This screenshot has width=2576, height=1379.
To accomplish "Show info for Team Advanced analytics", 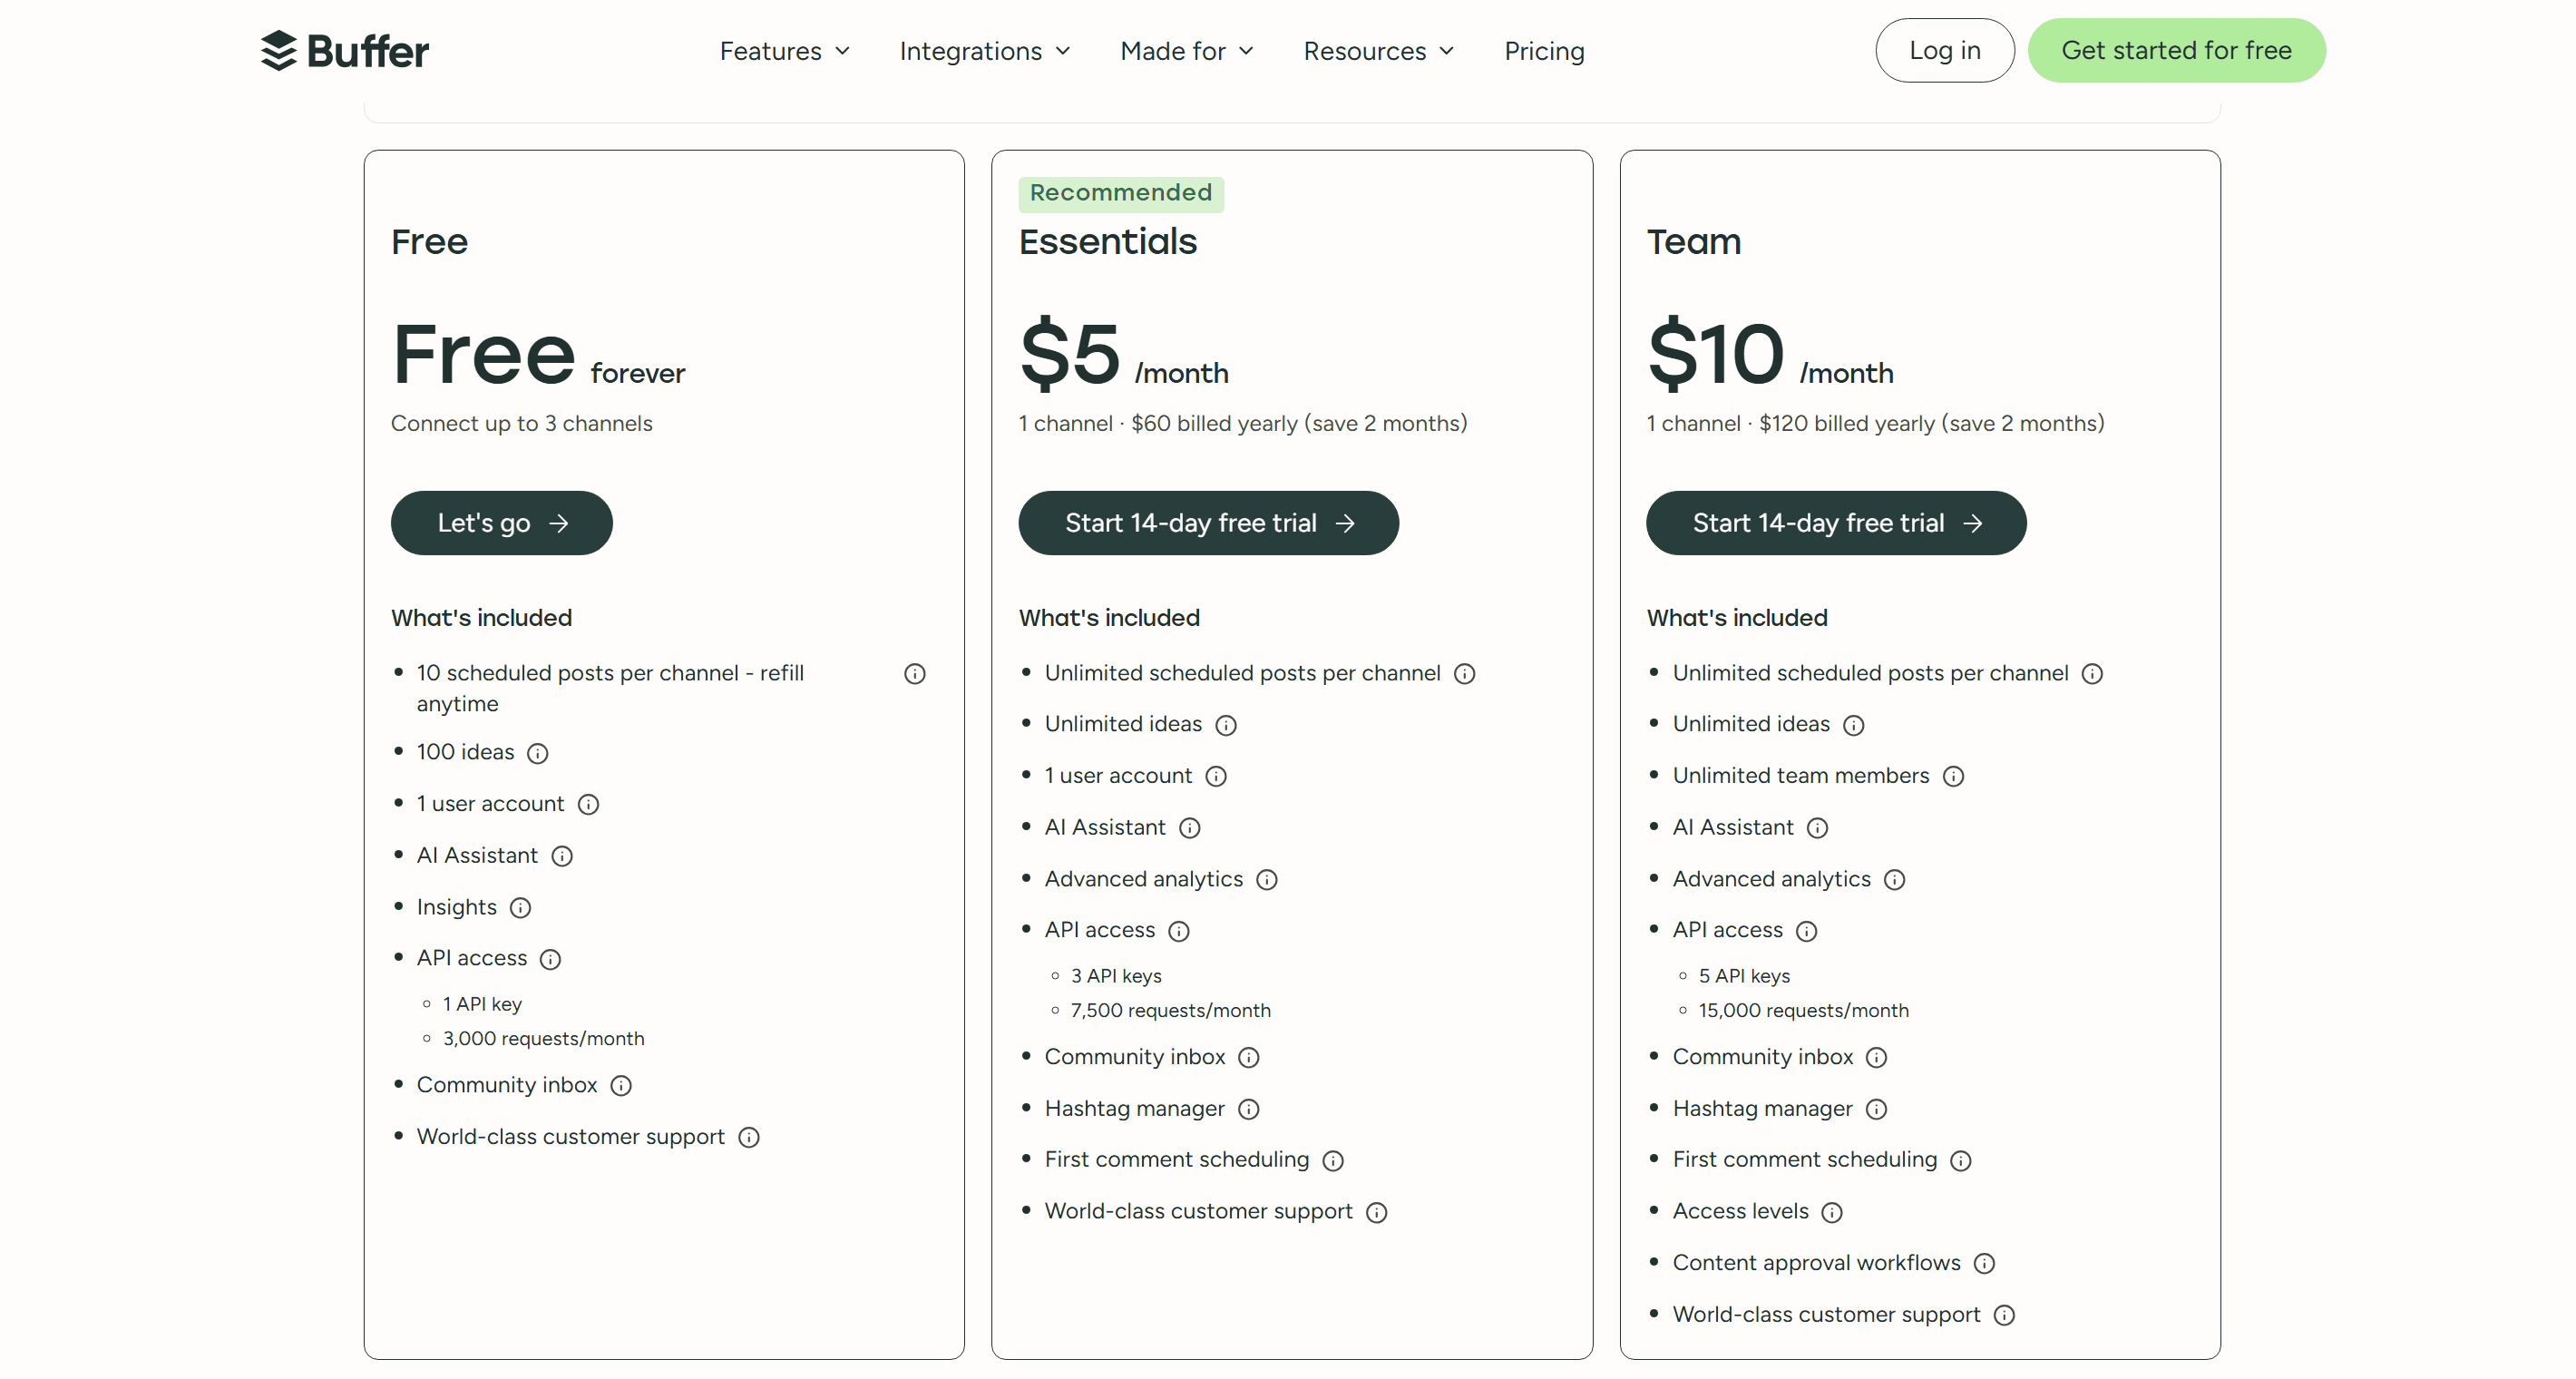I will point(1895,880).
